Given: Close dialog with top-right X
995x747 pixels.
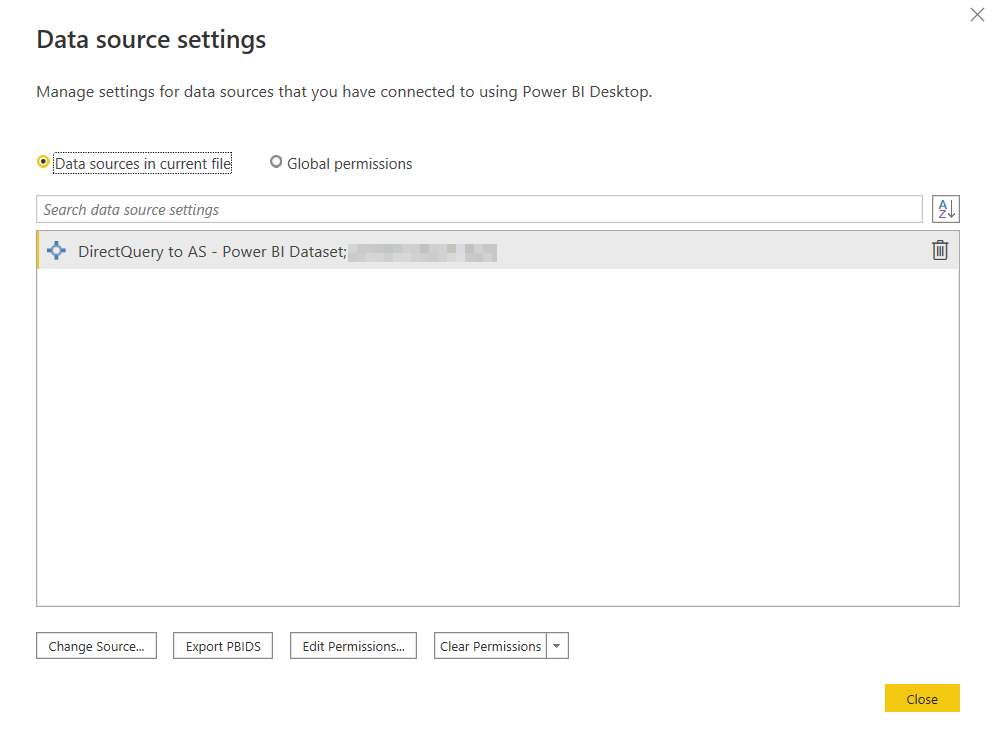Looking at the screenshot, I should [977, 15].
